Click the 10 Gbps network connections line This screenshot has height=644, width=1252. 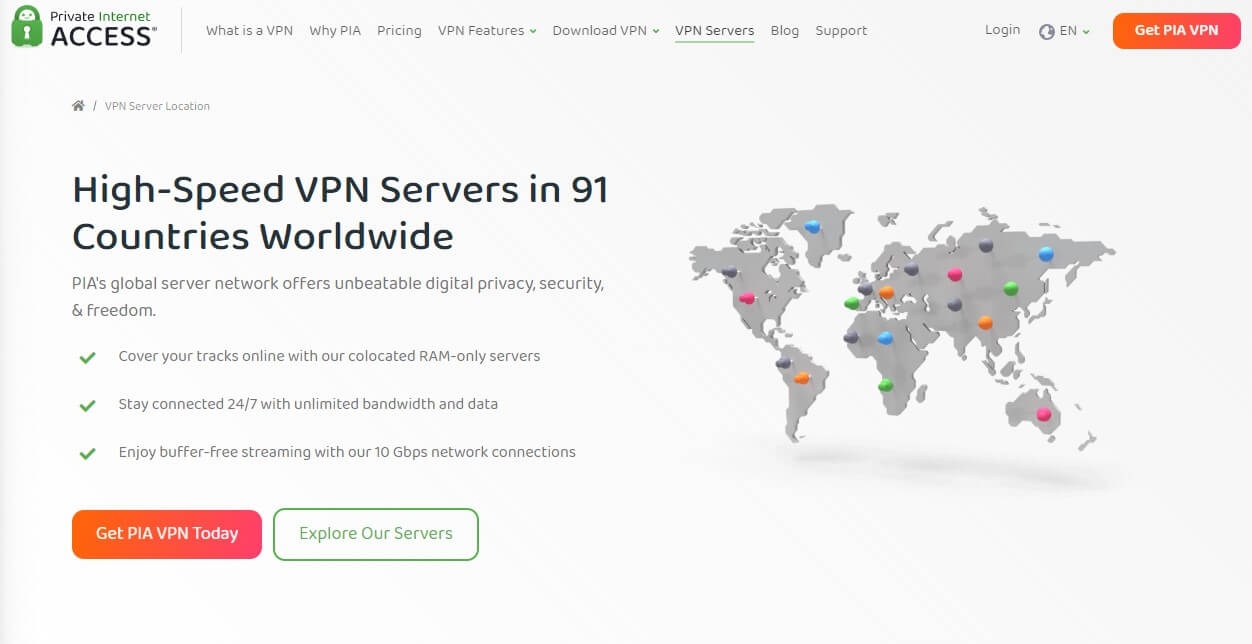pyautogui.click(x=347, y=452)
